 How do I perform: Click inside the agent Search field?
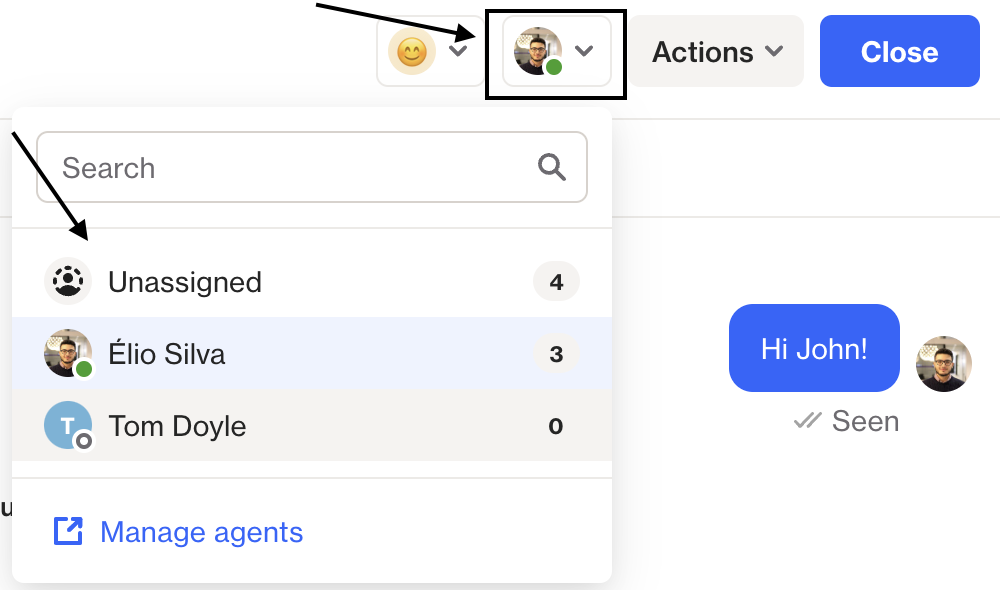(250, 167)
